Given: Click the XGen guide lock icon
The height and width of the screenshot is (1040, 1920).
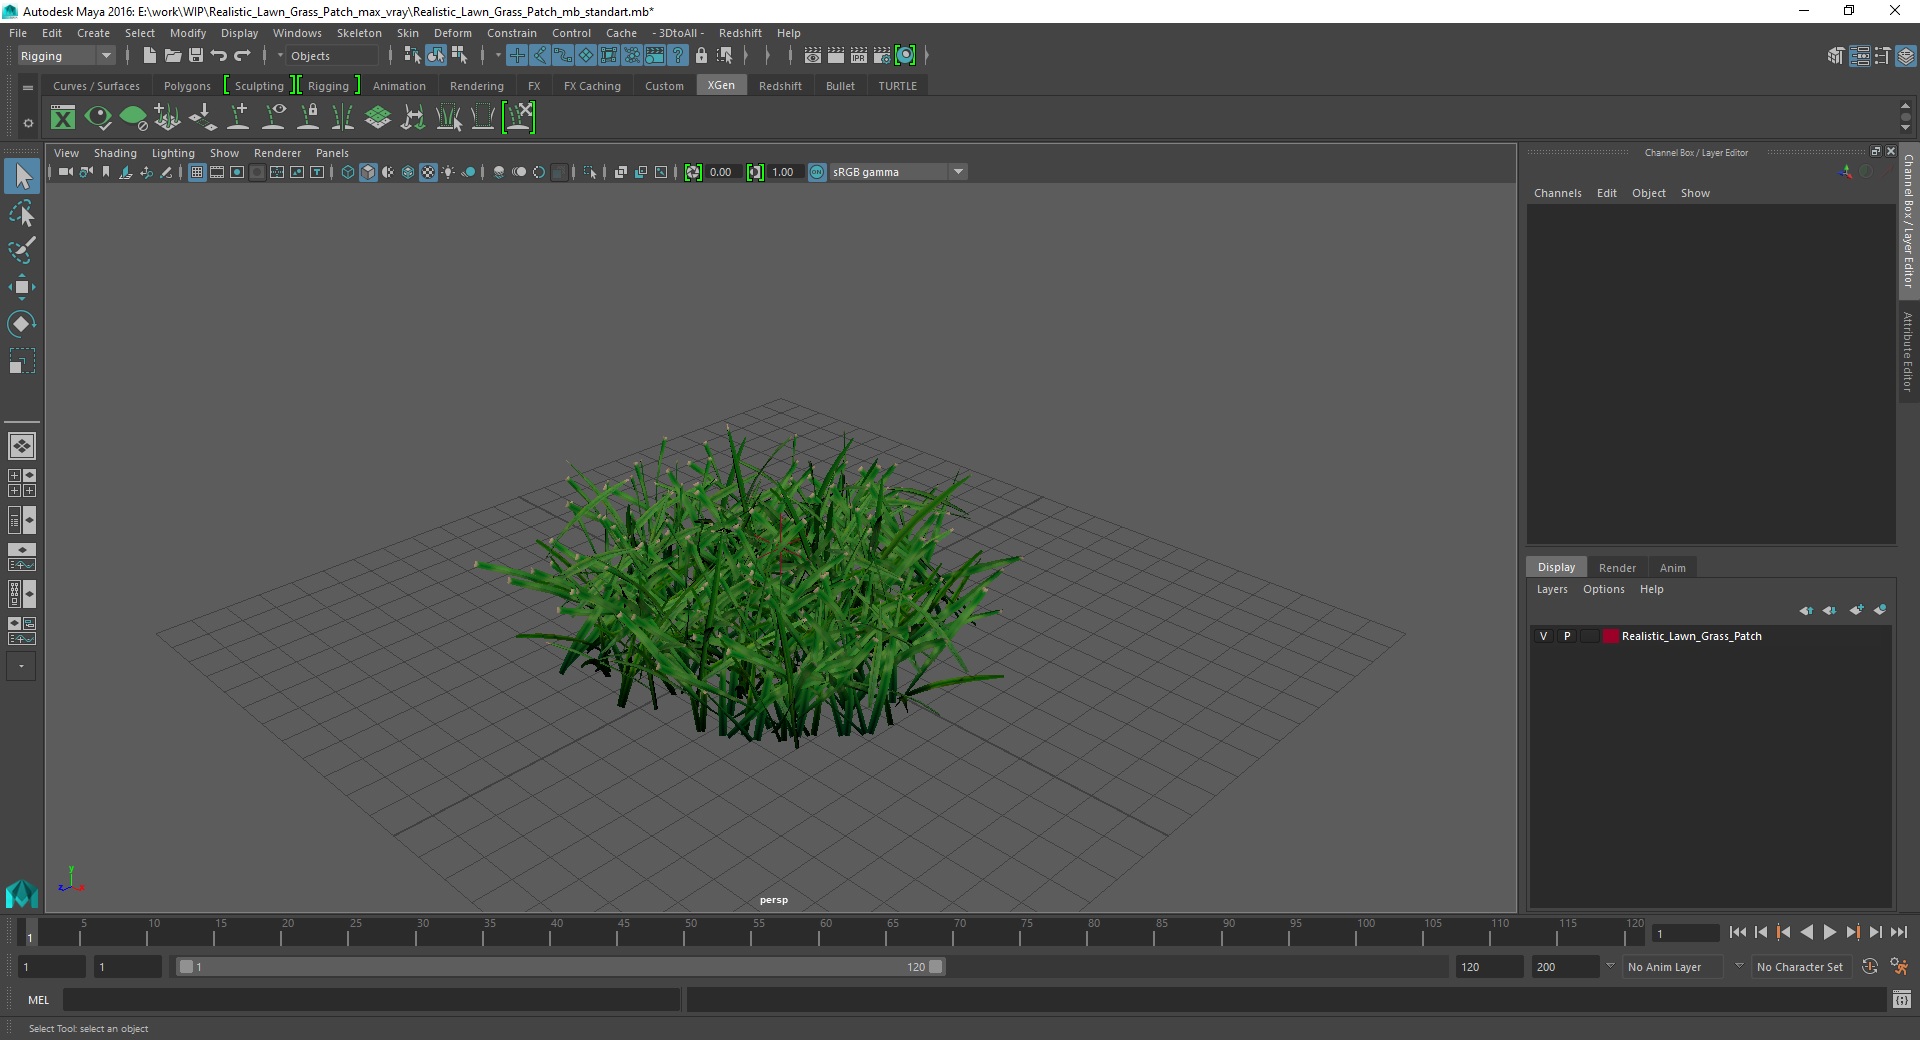Looking at the screenshot, I should tap(308, 118).
